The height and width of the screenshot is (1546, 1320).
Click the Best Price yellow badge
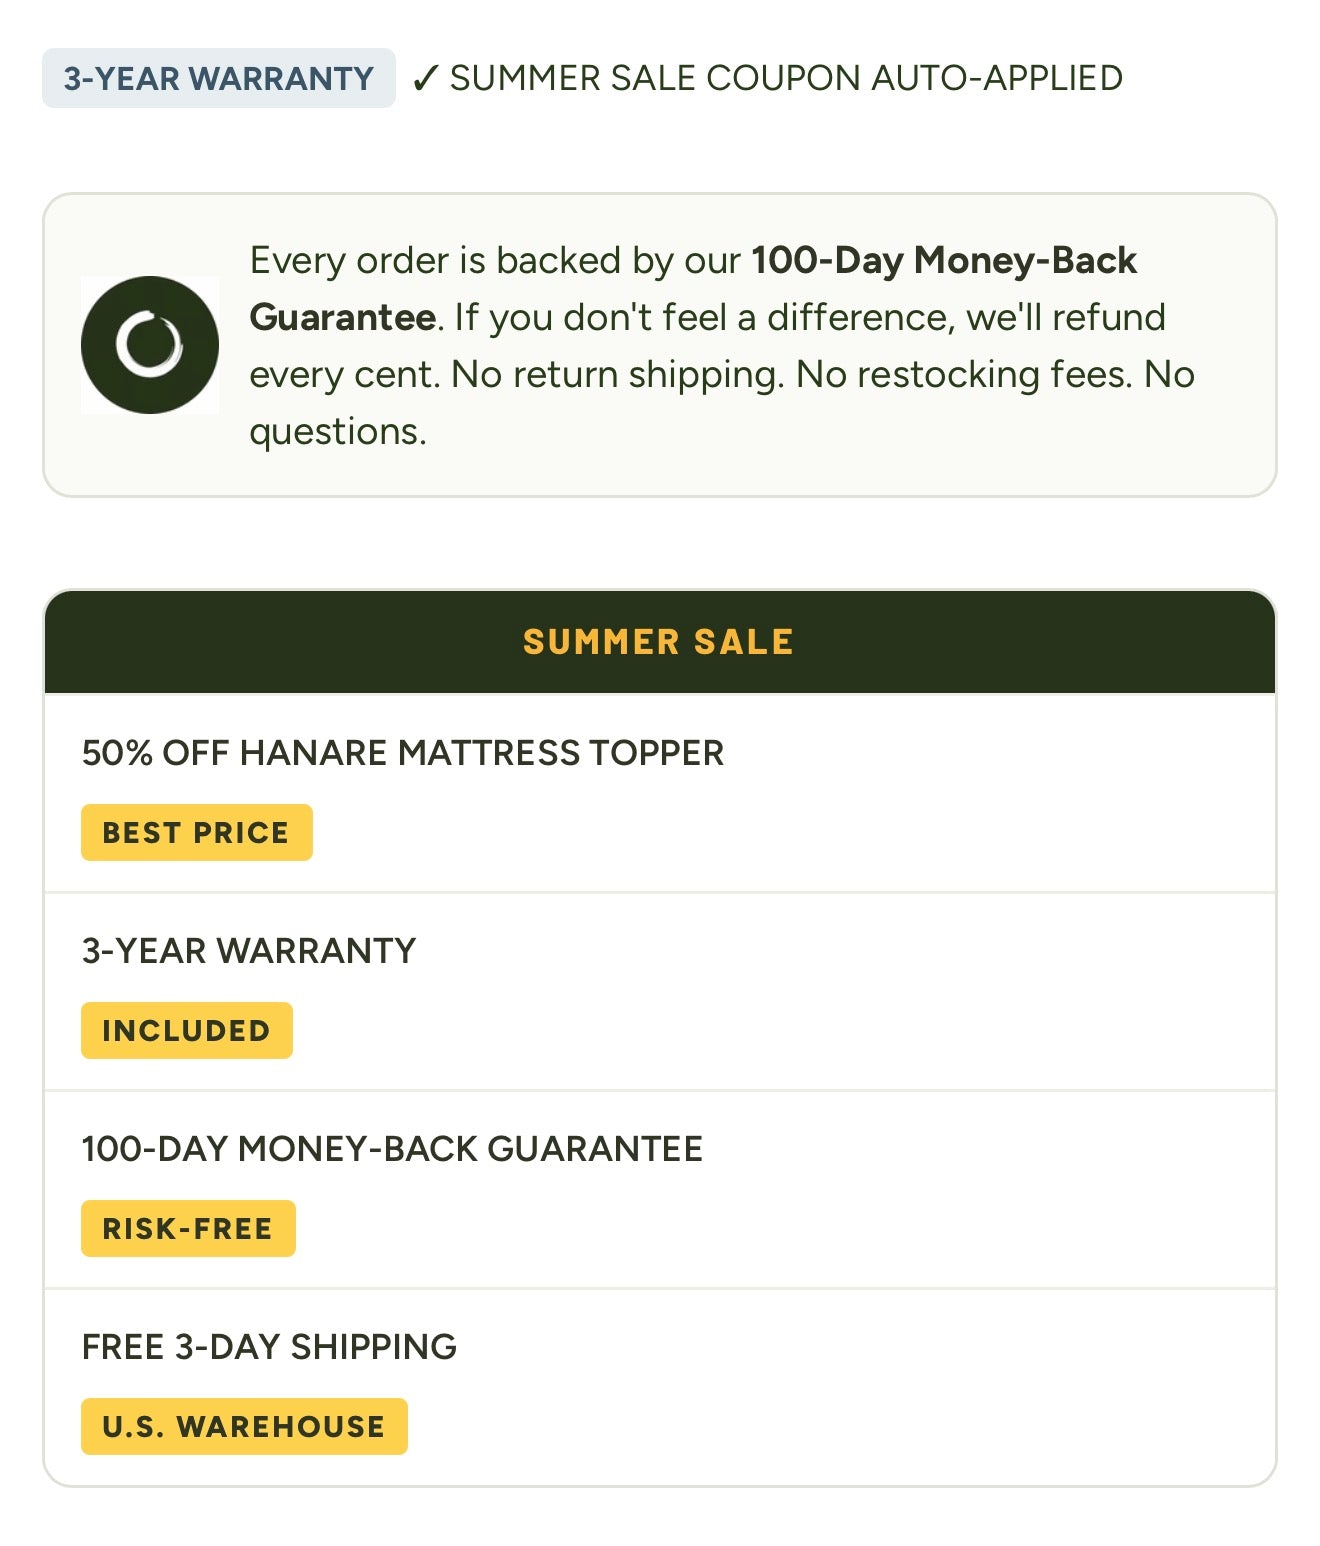click(x=197, y=832)
